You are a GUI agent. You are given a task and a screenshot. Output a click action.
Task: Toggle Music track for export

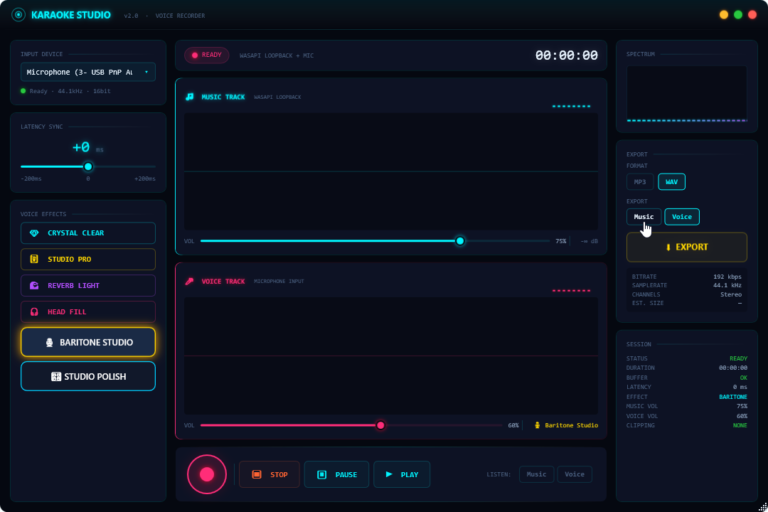click(644, 217)
